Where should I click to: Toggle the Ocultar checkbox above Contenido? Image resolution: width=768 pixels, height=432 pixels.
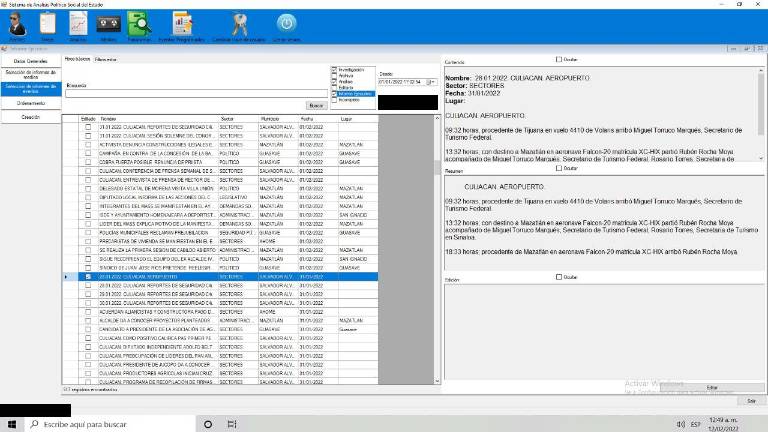[x=559, y=59]
